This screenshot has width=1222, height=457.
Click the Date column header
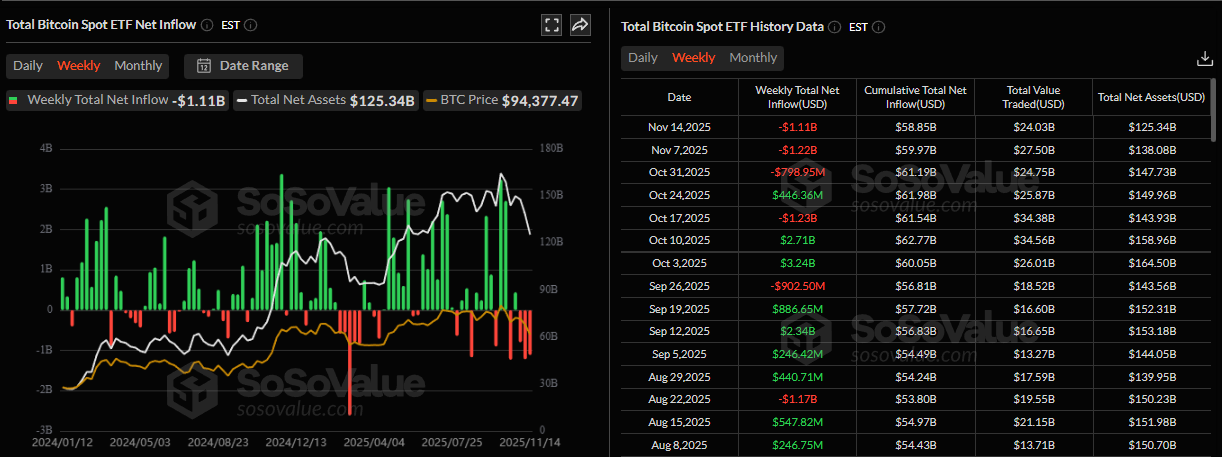(679, 97)
